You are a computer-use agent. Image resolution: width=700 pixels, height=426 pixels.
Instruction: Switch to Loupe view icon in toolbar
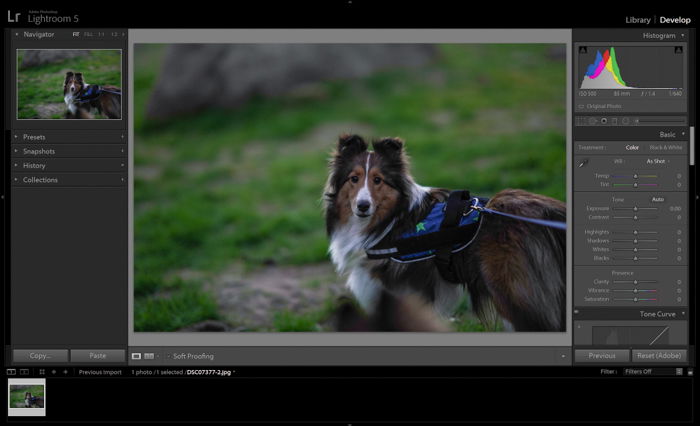point(136,356)
